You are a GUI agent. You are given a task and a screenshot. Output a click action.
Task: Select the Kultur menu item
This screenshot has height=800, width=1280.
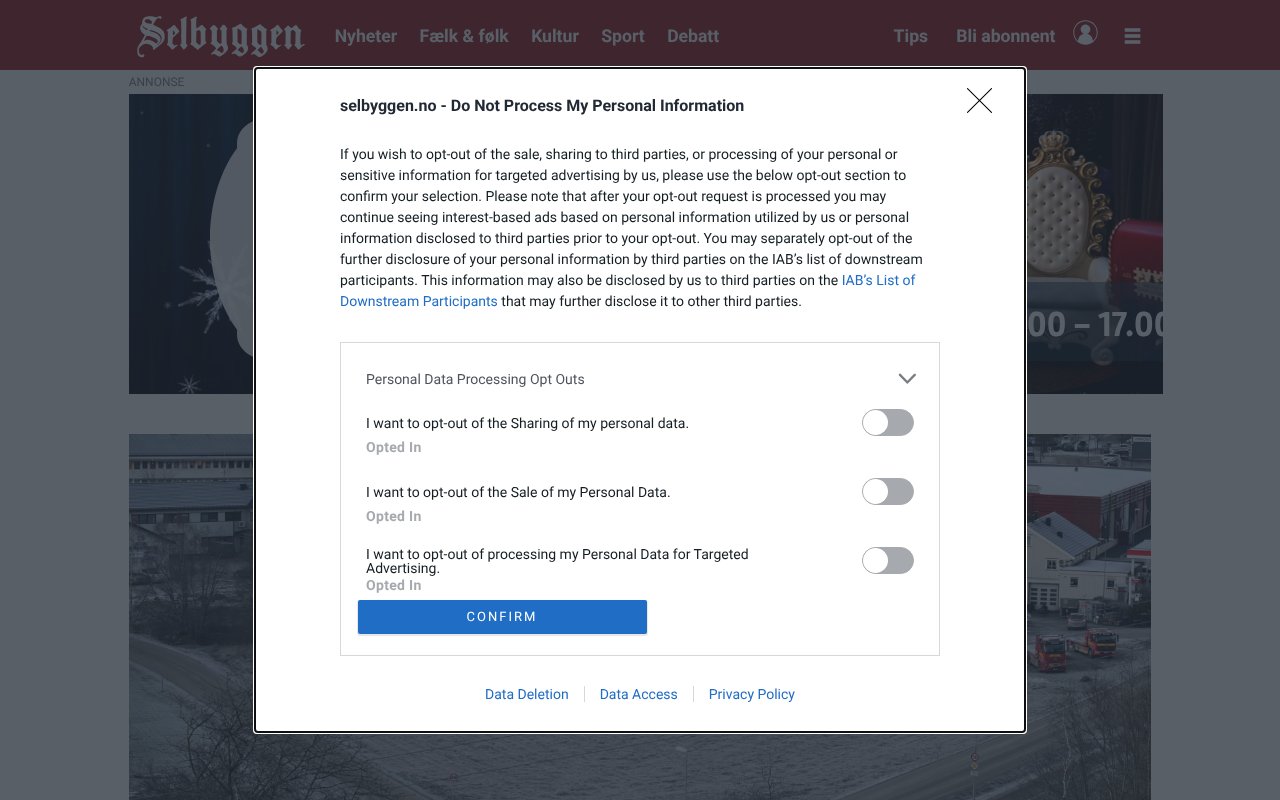coord(555,36)
